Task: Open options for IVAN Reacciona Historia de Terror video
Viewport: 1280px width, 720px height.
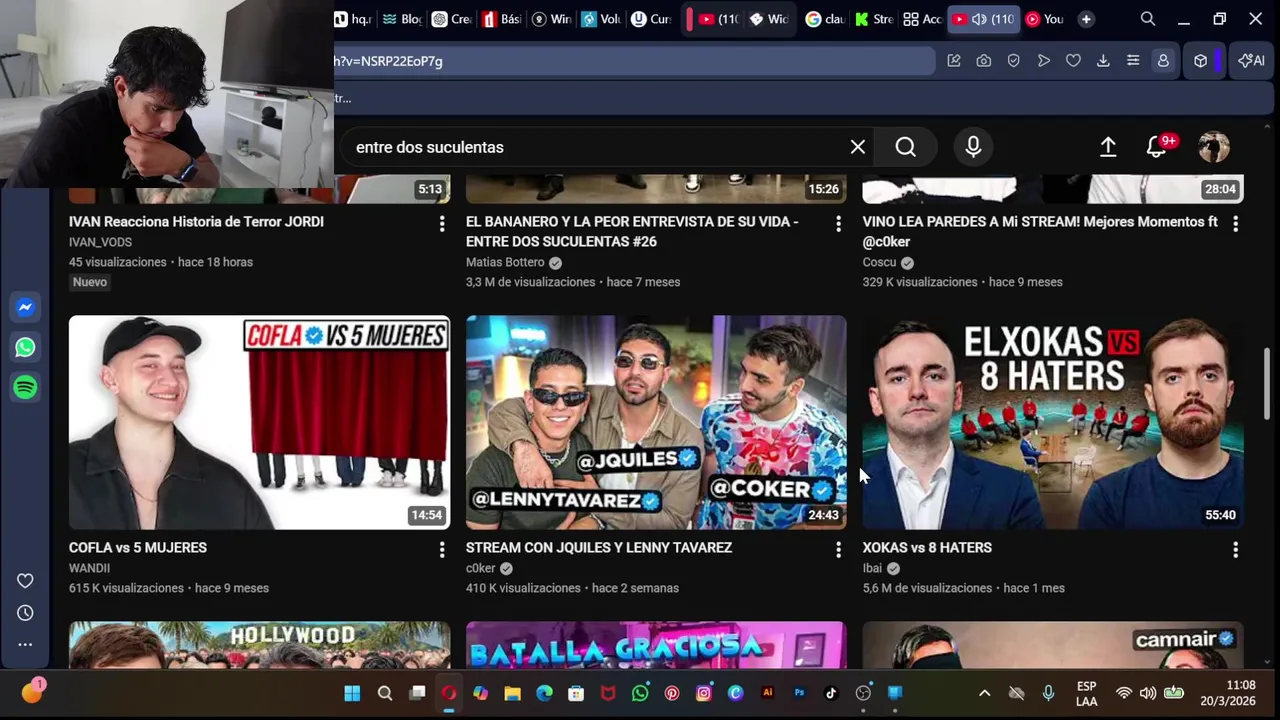Action: point(442,224)
